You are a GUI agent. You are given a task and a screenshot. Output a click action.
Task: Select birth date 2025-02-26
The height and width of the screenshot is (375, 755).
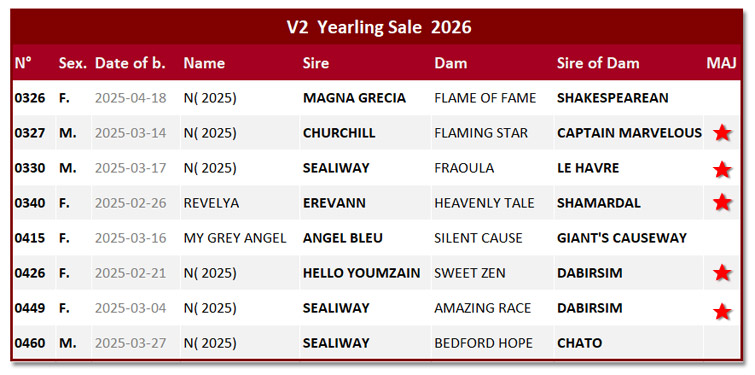tap(130, 203)
